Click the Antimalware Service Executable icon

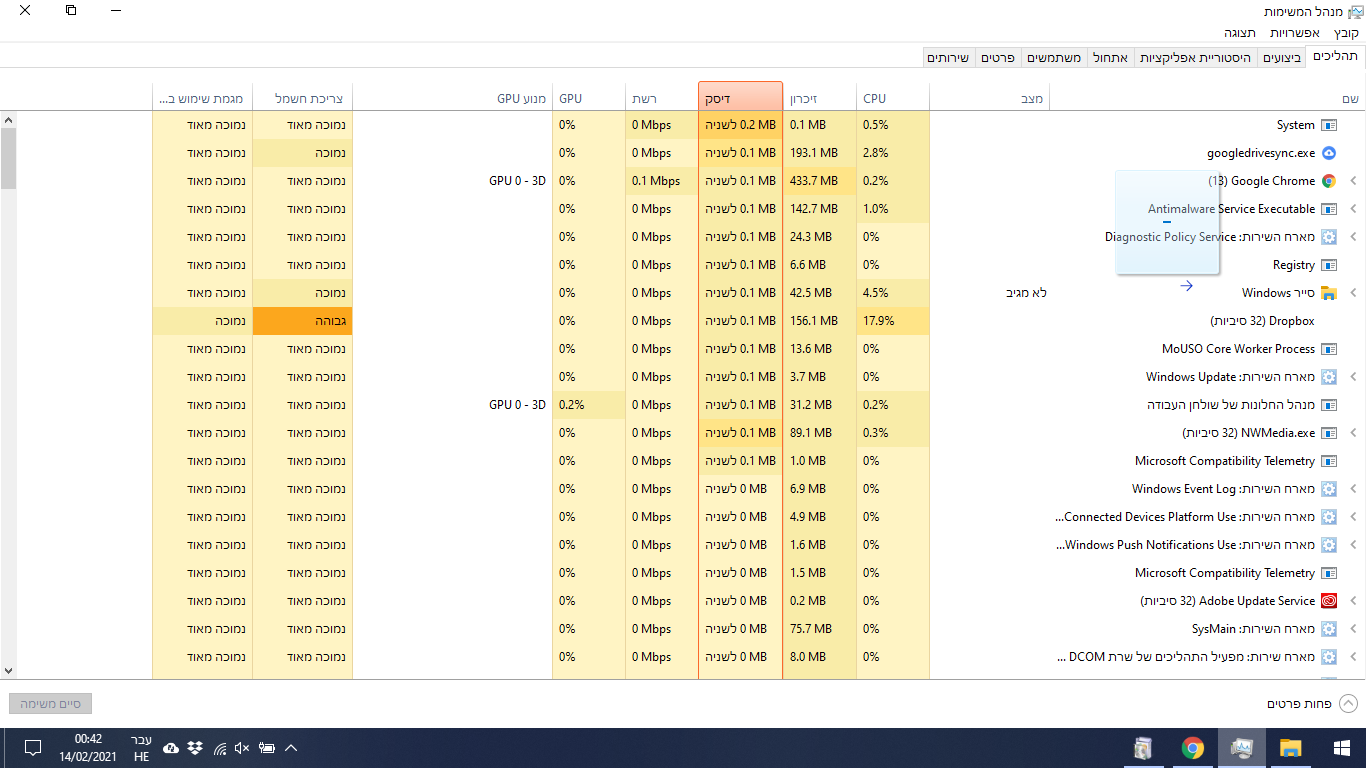(x=1328, y=209)
